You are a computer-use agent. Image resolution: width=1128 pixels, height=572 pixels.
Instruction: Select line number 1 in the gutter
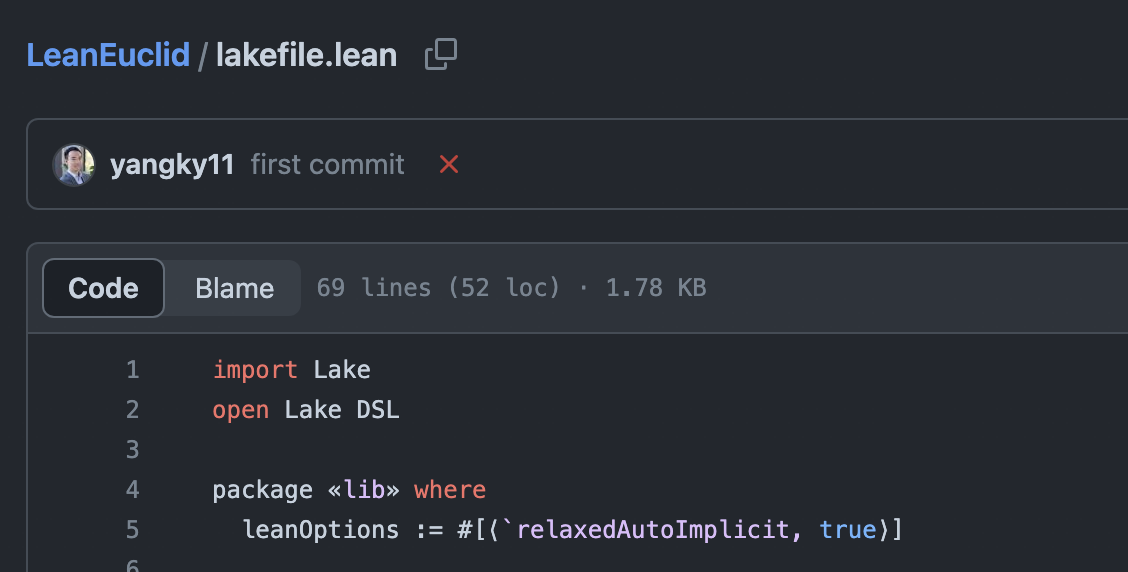pos(132,370)
